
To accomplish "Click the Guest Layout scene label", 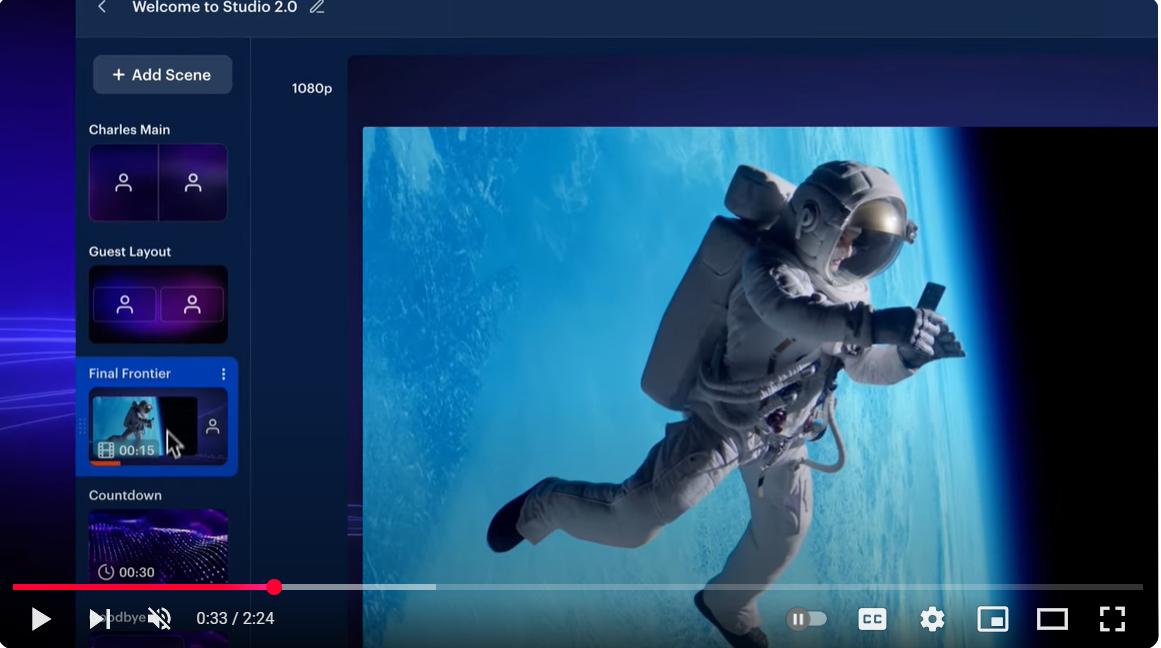I will pyautogui.click(x=130, y=252).
